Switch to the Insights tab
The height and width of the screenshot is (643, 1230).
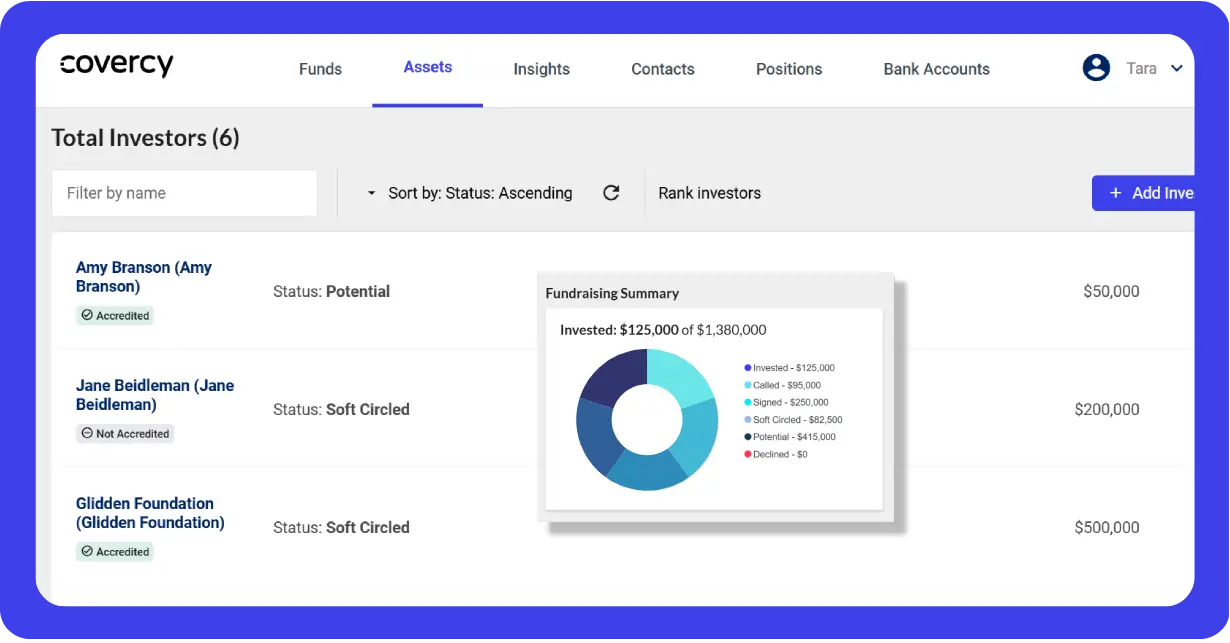click(541, 69)
